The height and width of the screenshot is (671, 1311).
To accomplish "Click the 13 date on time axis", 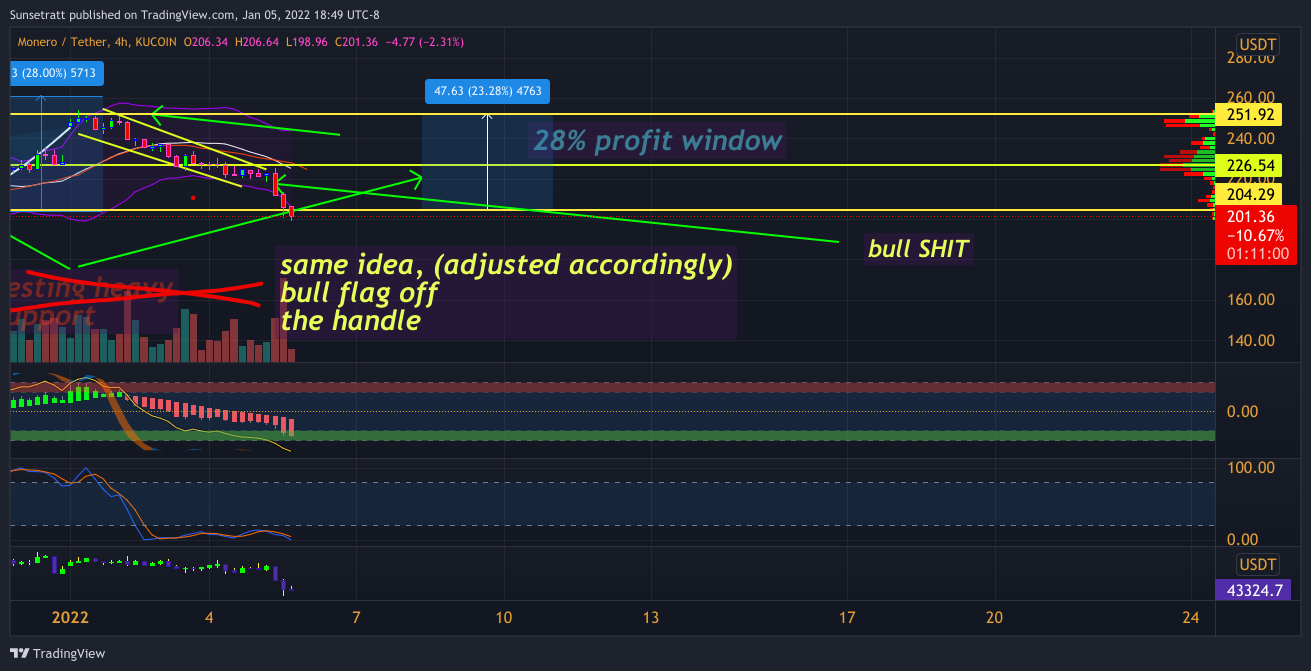I will pyautogui.click(x=651, y=617).
